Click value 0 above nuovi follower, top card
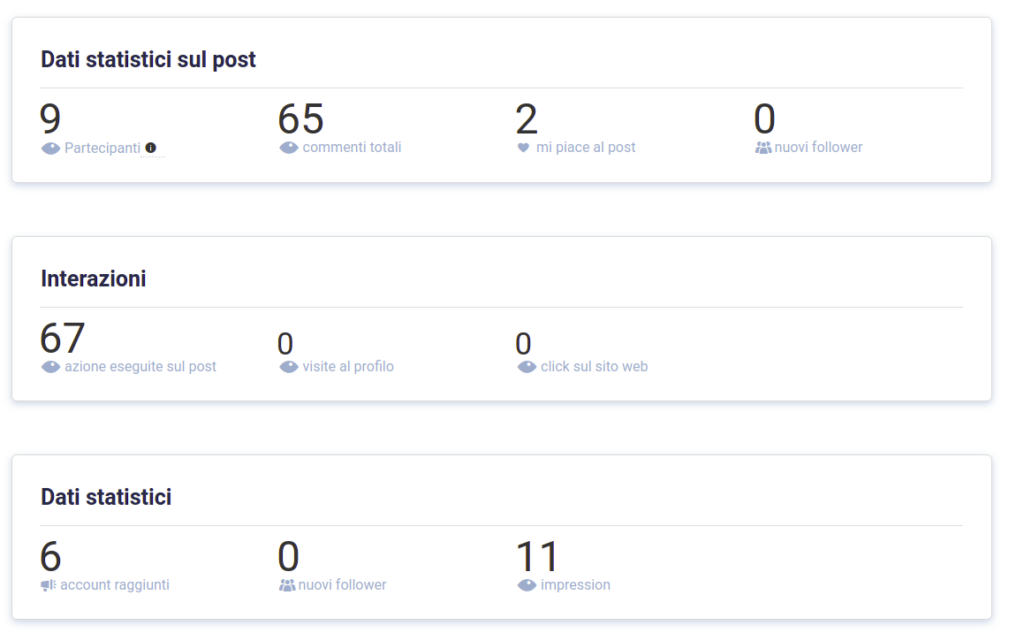Screen dimensions: 1024x633 (765, 120)
